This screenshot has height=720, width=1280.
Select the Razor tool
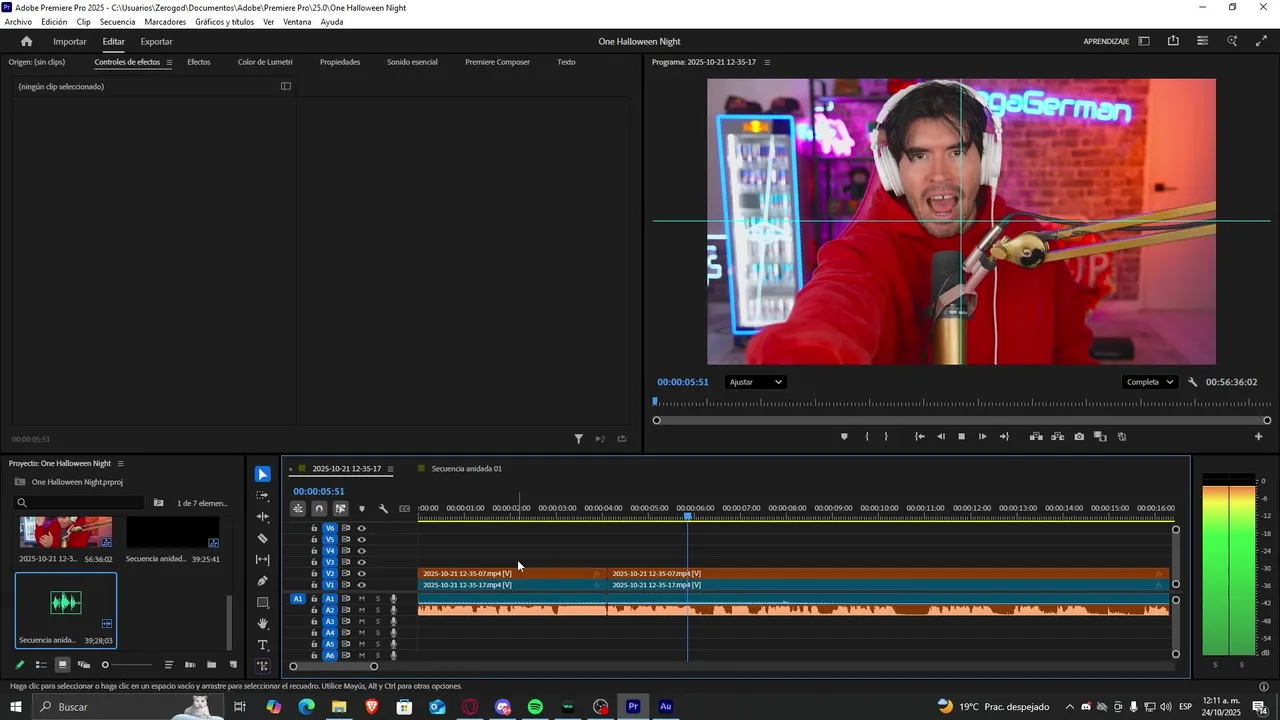tap(263, 538)
